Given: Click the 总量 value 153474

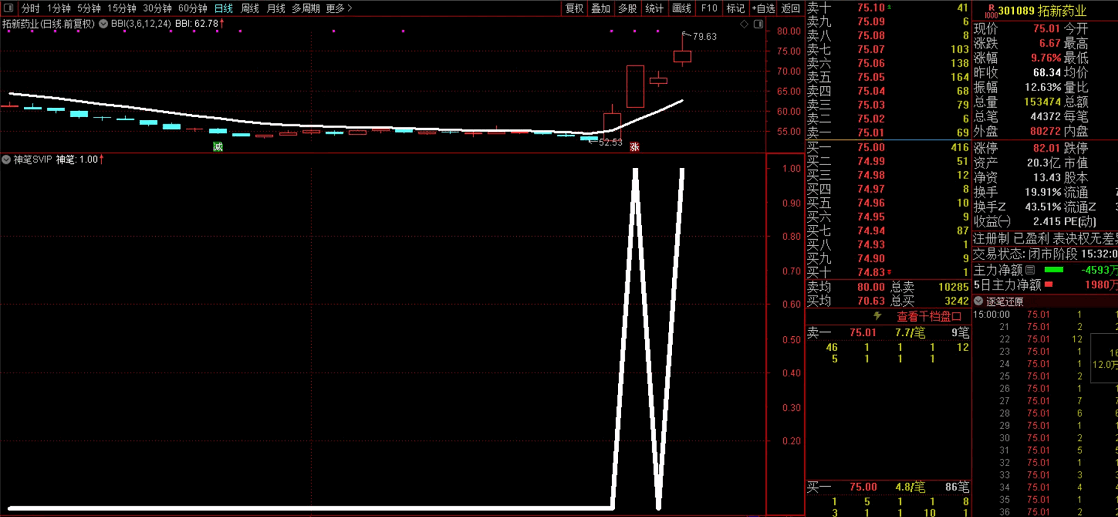Looking at the screenshot, I should [1042, 102].
